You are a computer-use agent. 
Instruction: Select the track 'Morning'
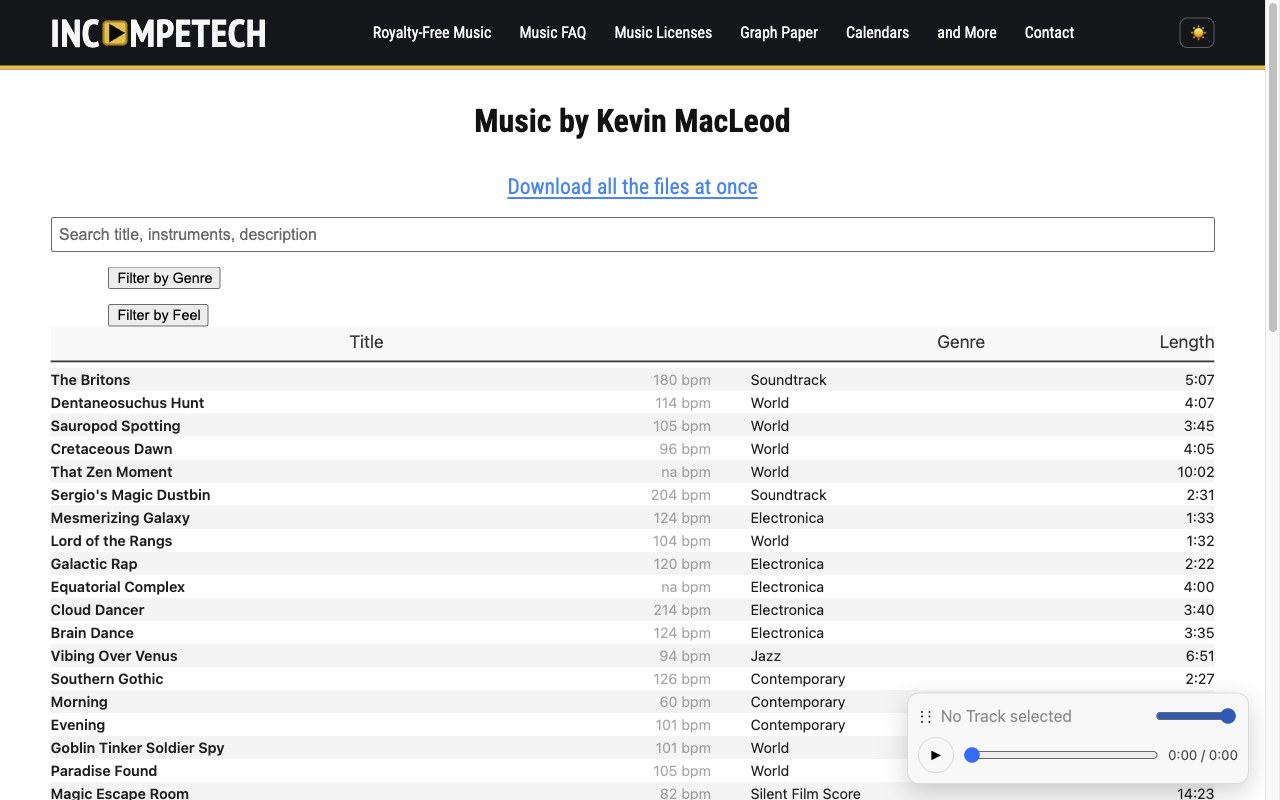pos(79,702)
